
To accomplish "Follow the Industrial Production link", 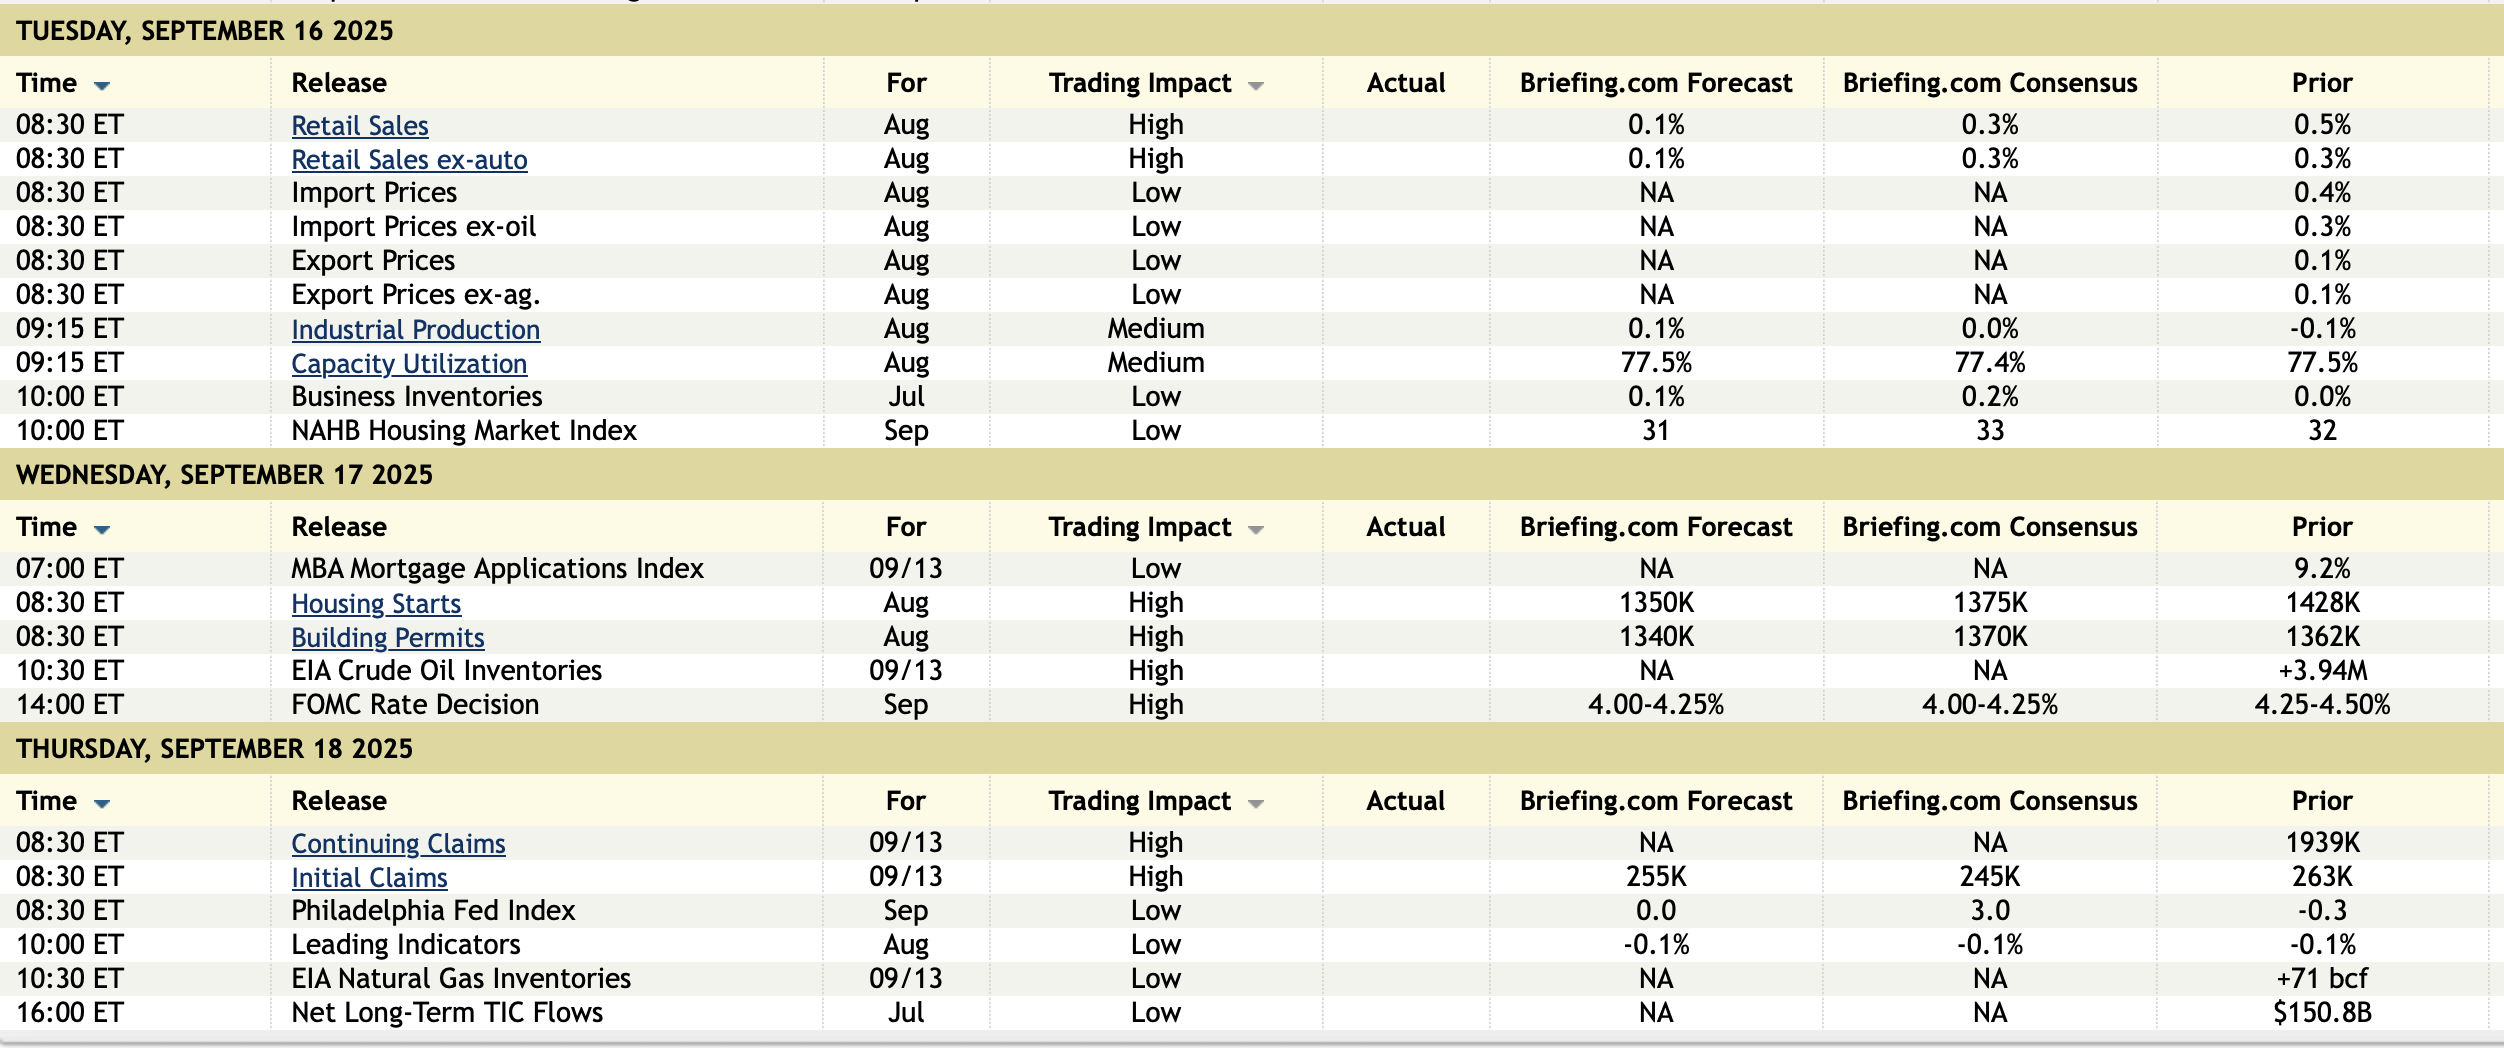I will (x=415, y=330).
